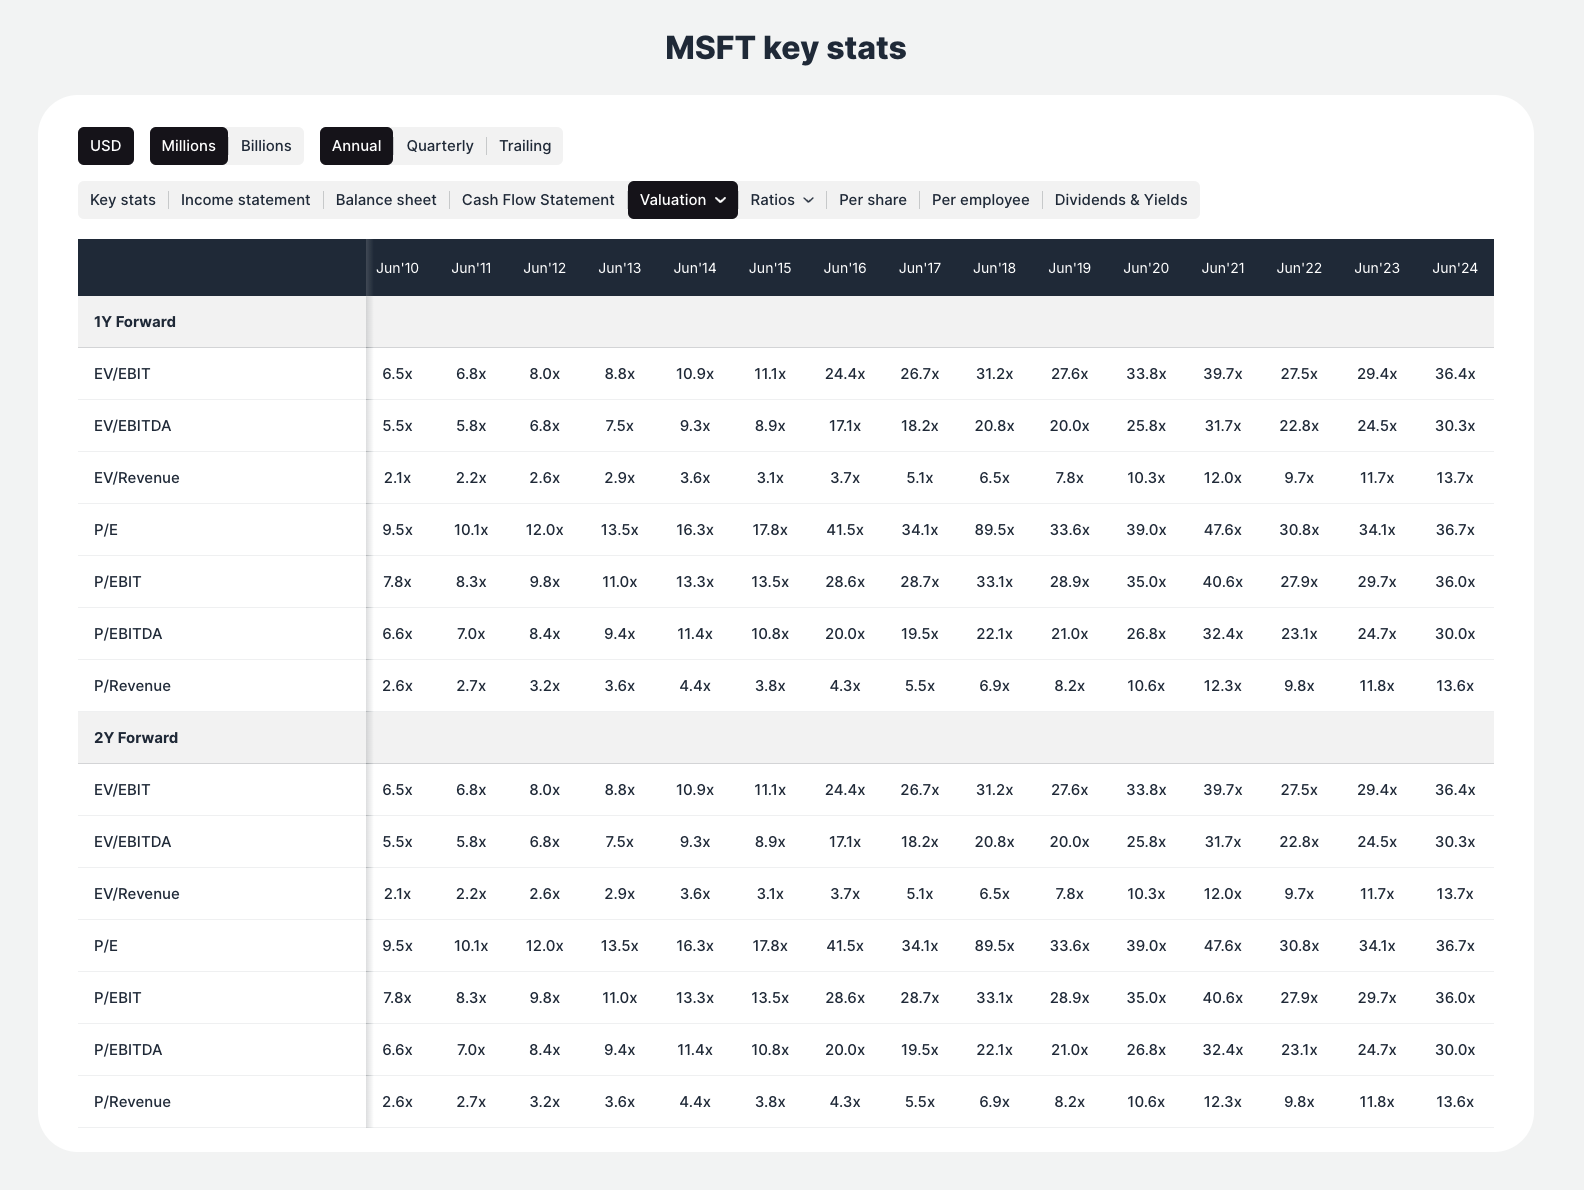Select 2Y Forward P/EBIT 27.9x for Jun'22
Screen dimensions: 1584x1190
click(x=1299, y=998)
